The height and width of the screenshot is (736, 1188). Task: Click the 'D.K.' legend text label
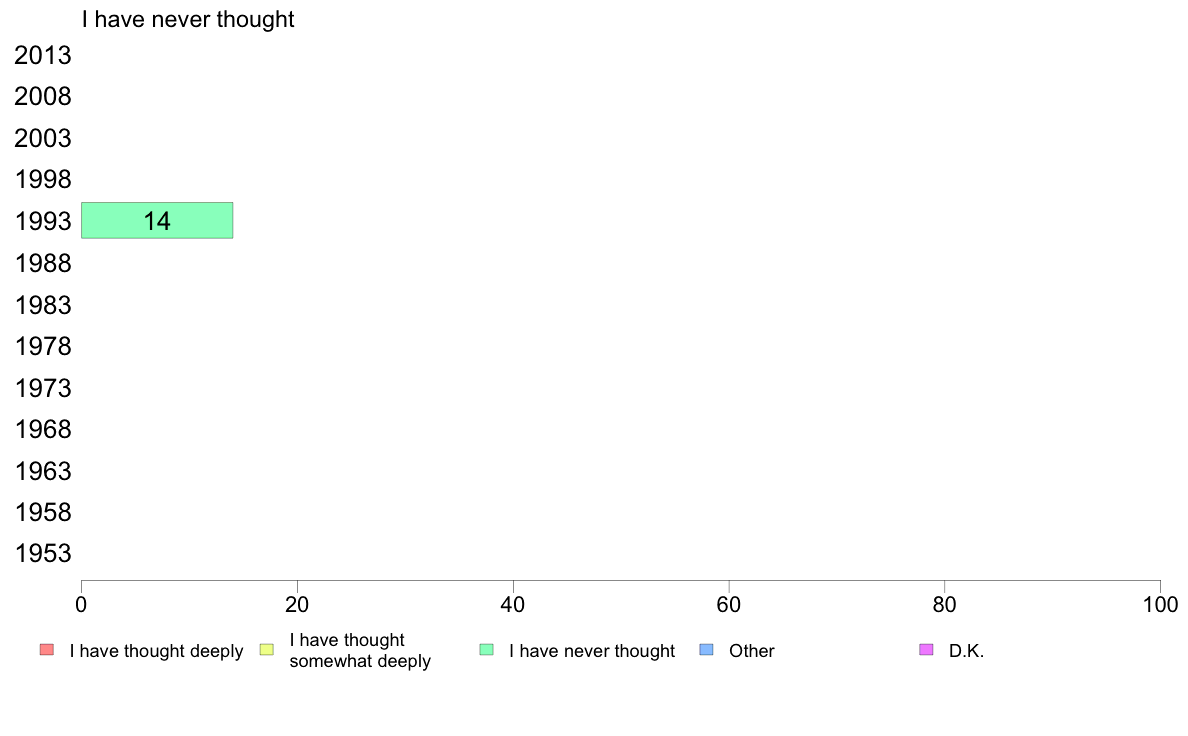pyautogui.click(x=967, y=651)
